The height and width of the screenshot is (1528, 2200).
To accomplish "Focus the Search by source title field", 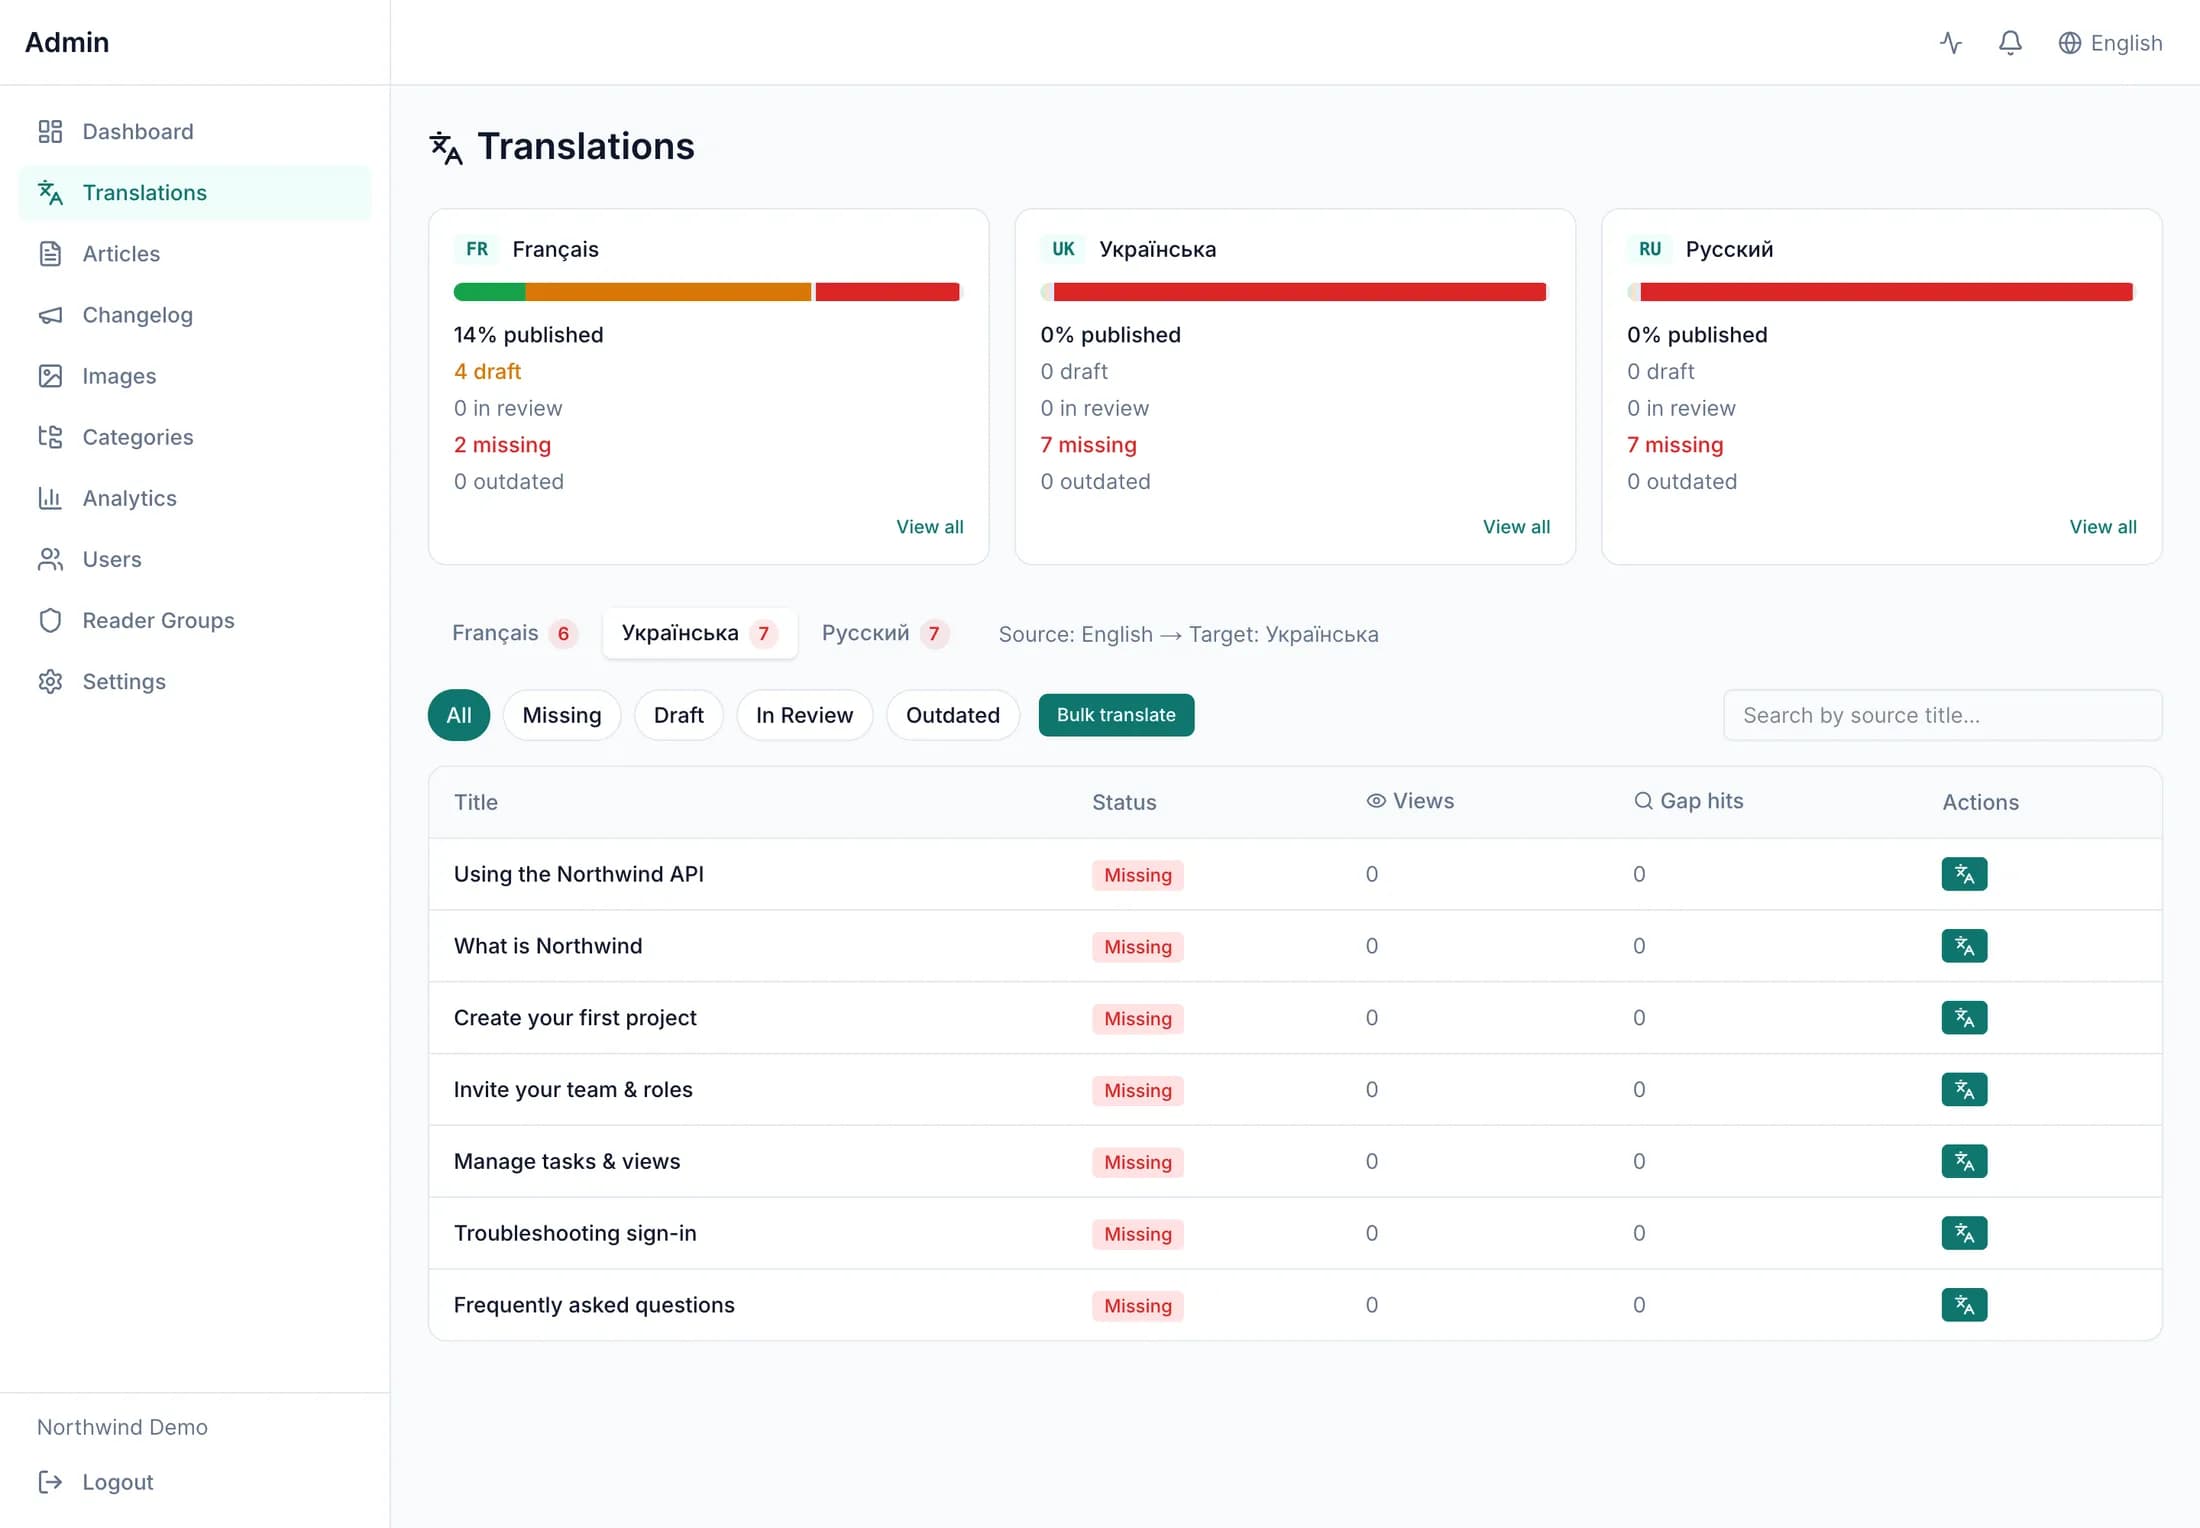I will (1942, 715).
